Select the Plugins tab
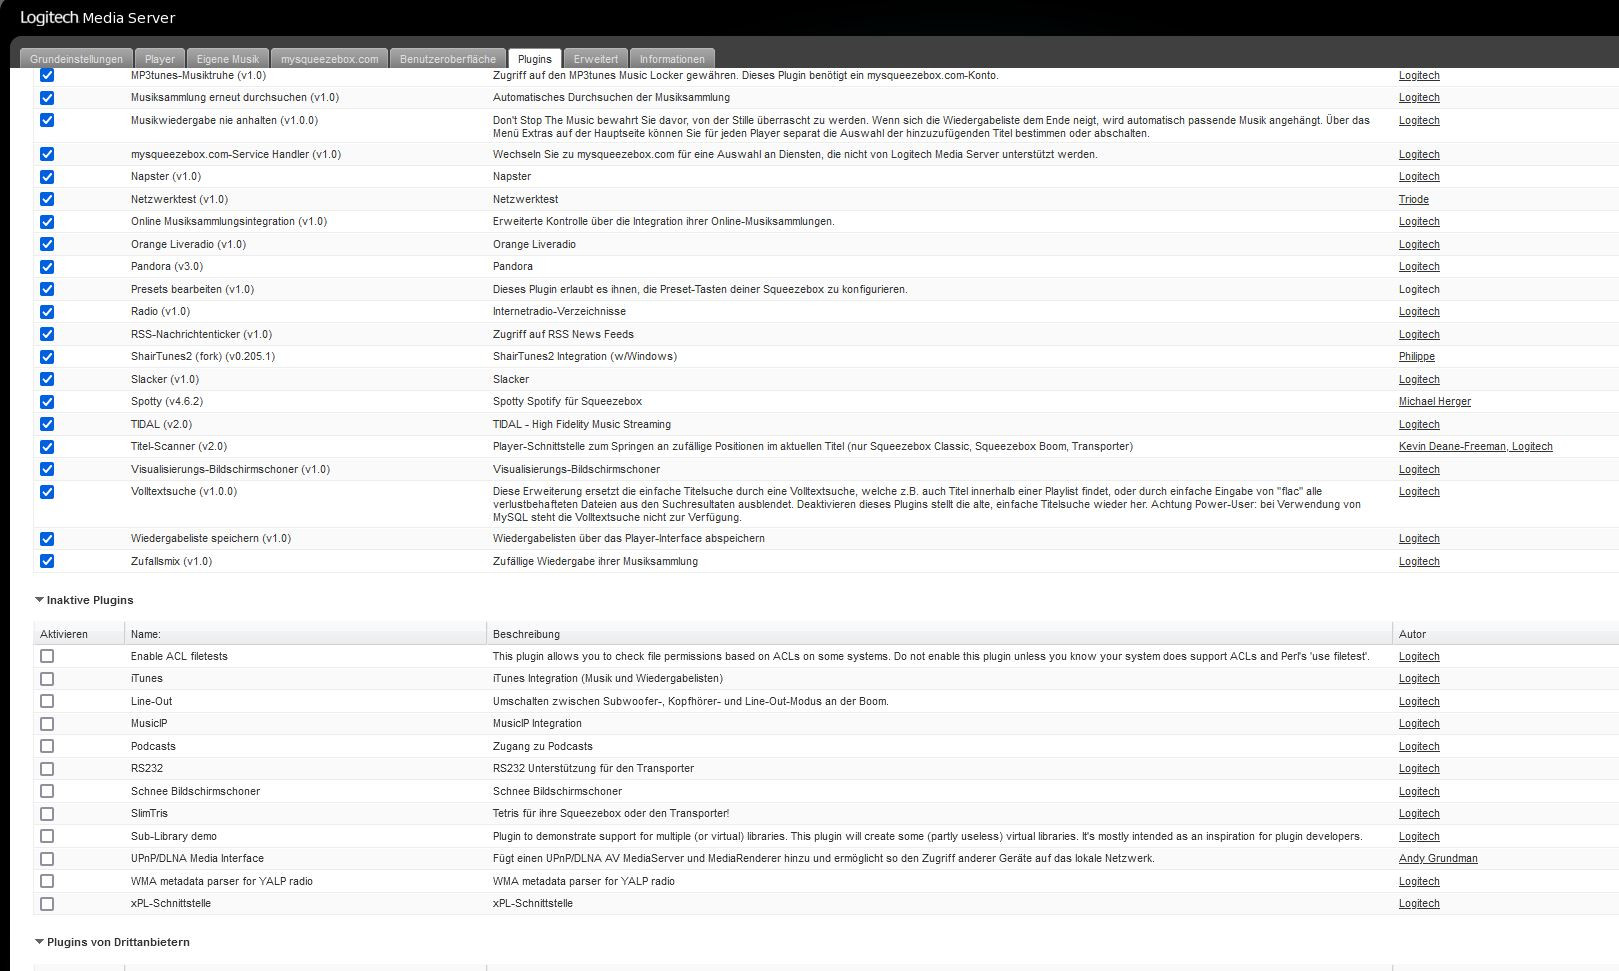 coord(535,59)
